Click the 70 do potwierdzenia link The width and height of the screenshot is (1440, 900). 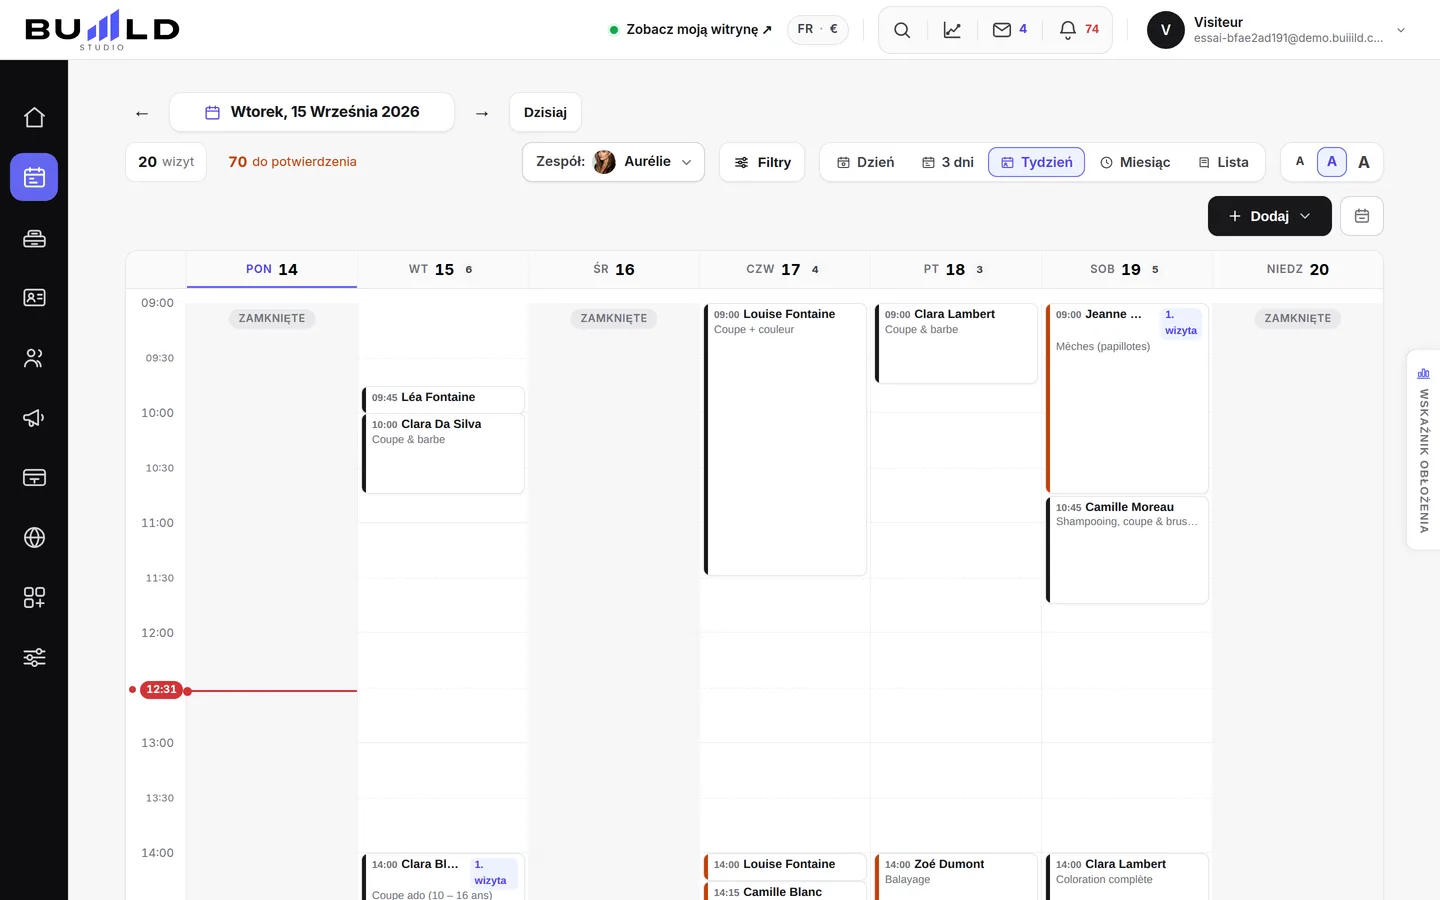tap(292, 162)
